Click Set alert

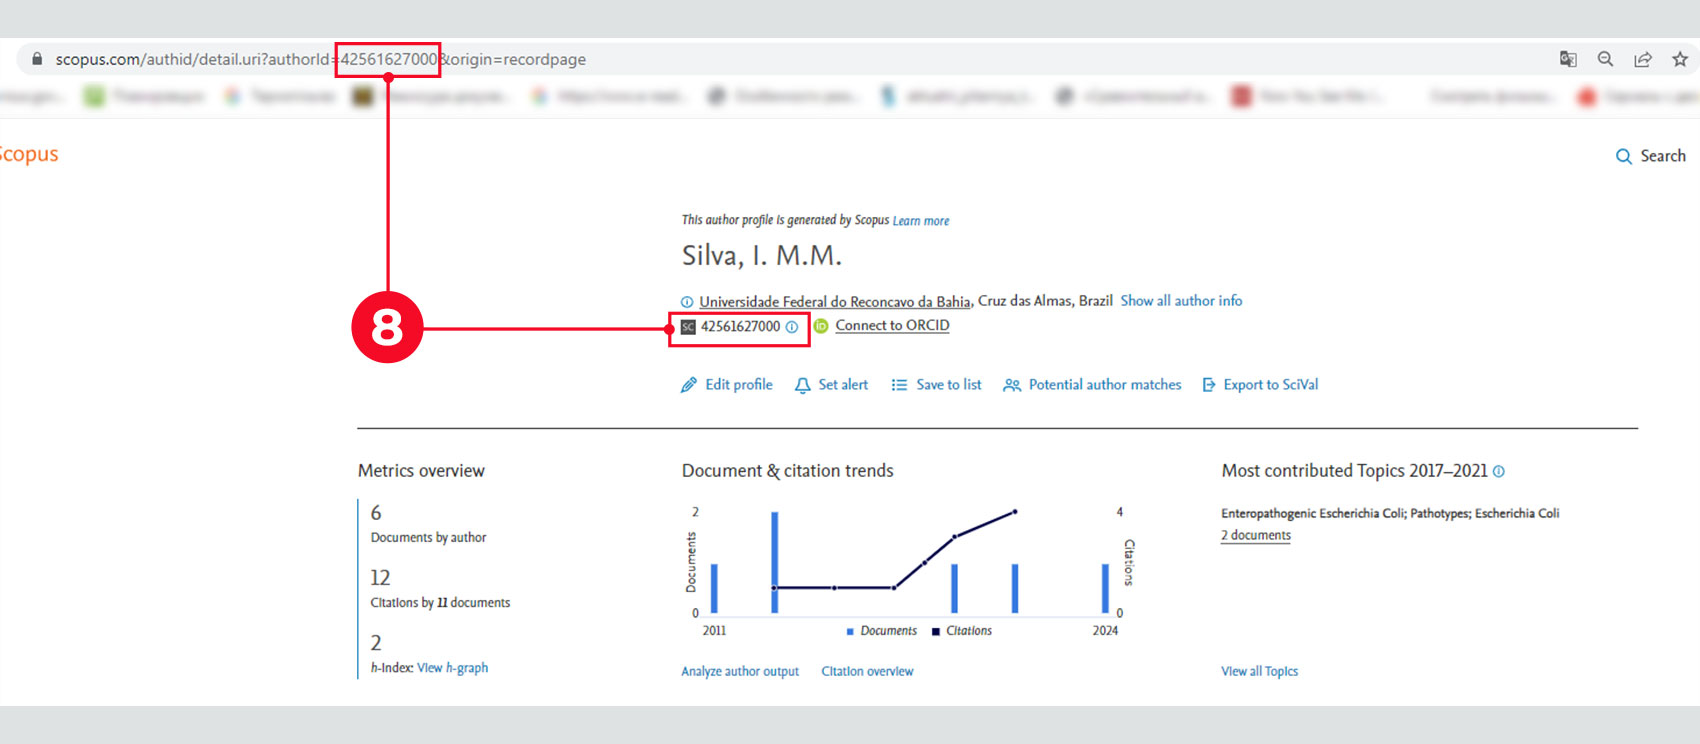[x=843, y=384]
